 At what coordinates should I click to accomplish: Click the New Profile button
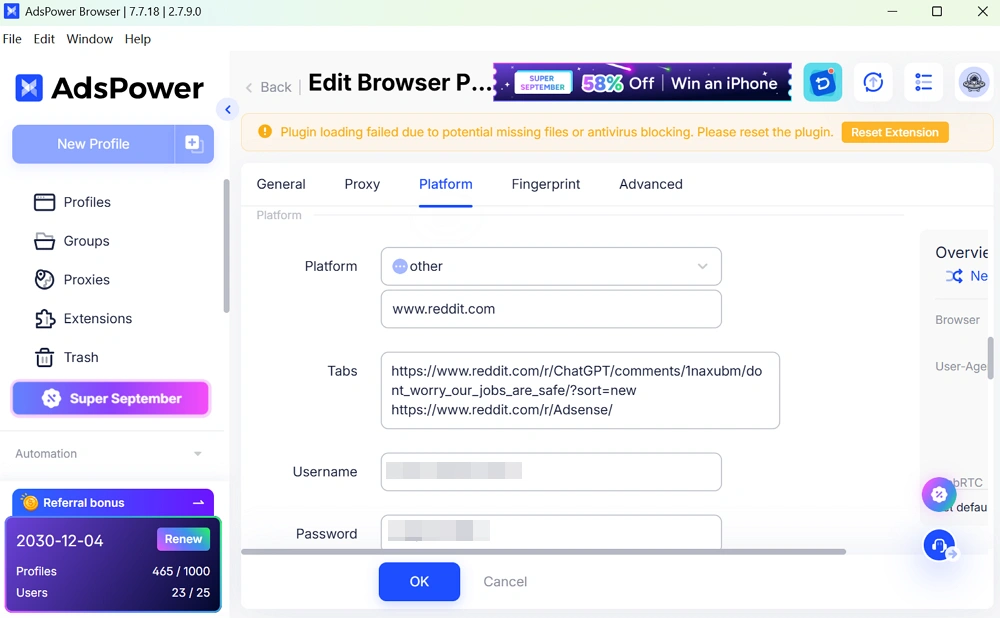point(93,144)
